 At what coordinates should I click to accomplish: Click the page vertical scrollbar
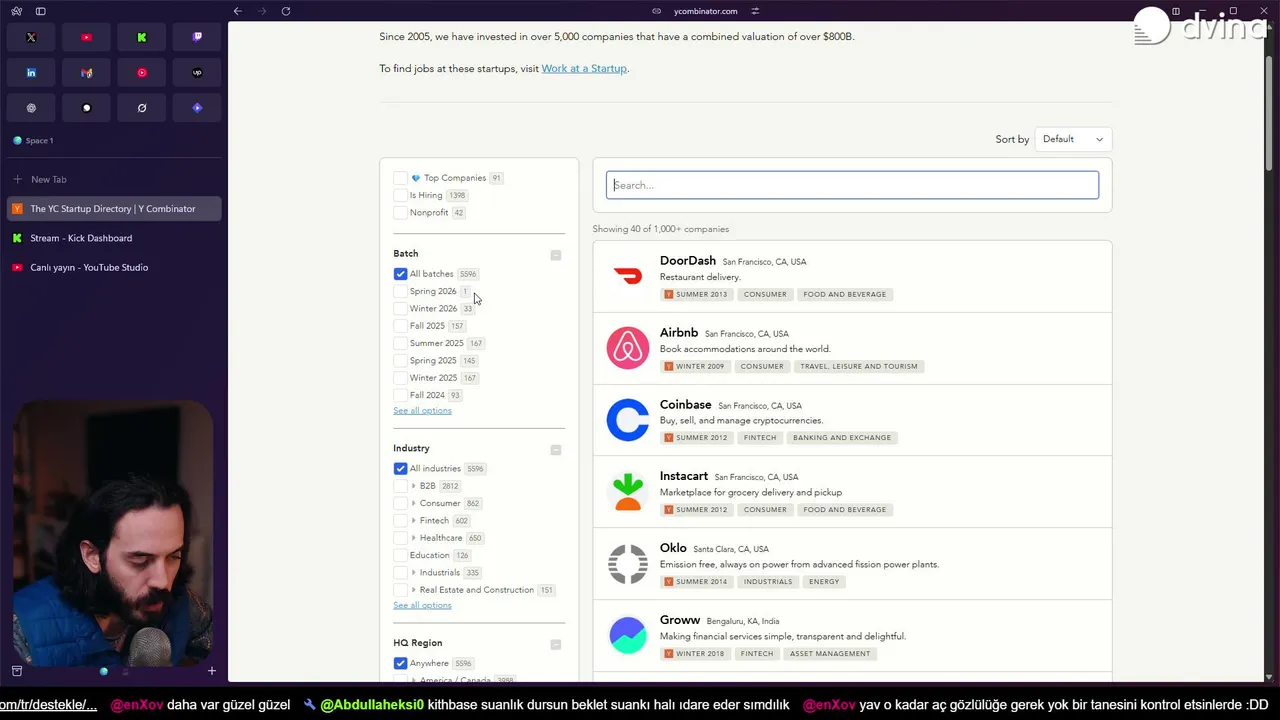(1270, 113)
